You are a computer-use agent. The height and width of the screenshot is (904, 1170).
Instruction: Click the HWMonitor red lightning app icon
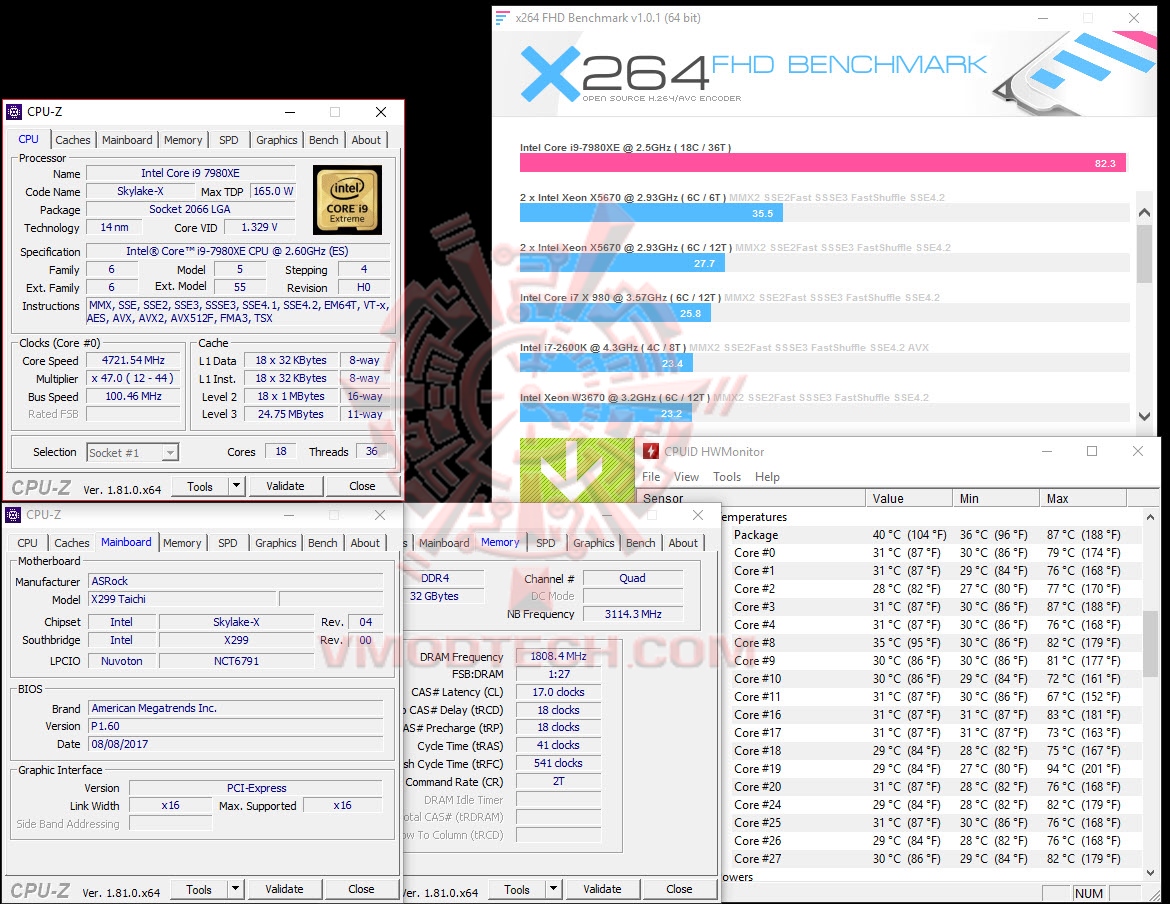651,451
